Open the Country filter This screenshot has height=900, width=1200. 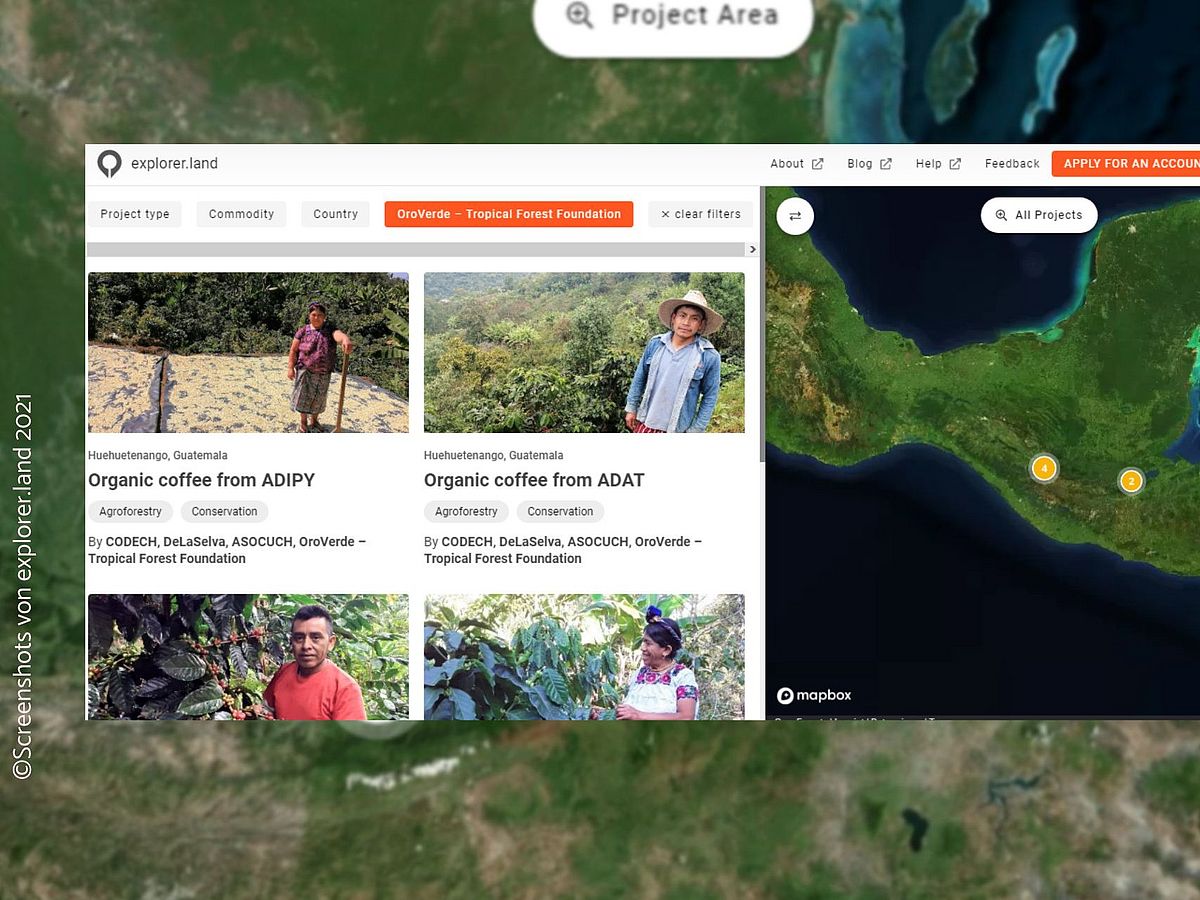pos(335,214)
